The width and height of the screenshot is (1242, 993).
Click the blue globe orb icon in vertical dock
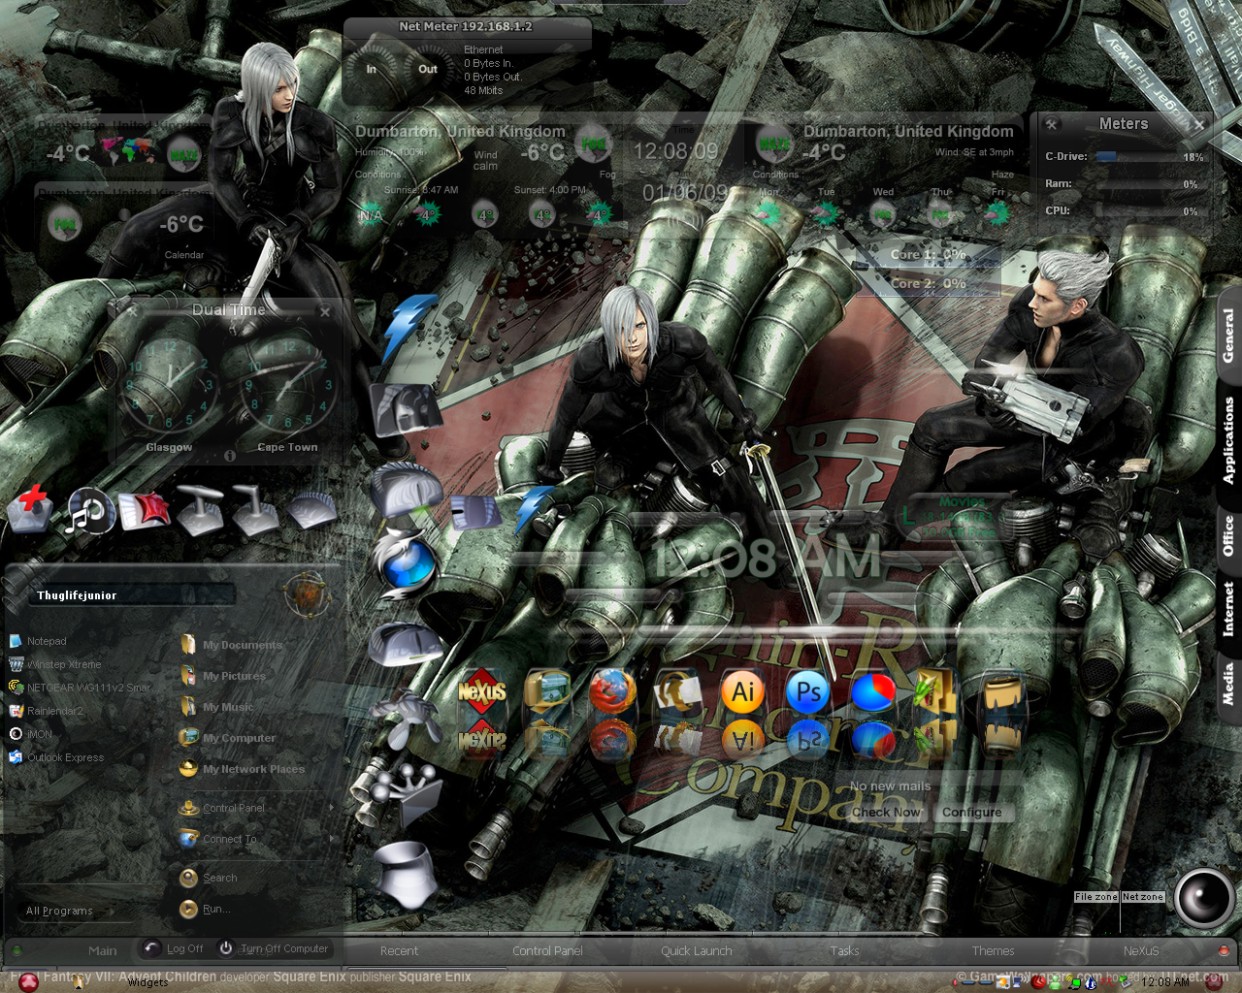[409, 565]
